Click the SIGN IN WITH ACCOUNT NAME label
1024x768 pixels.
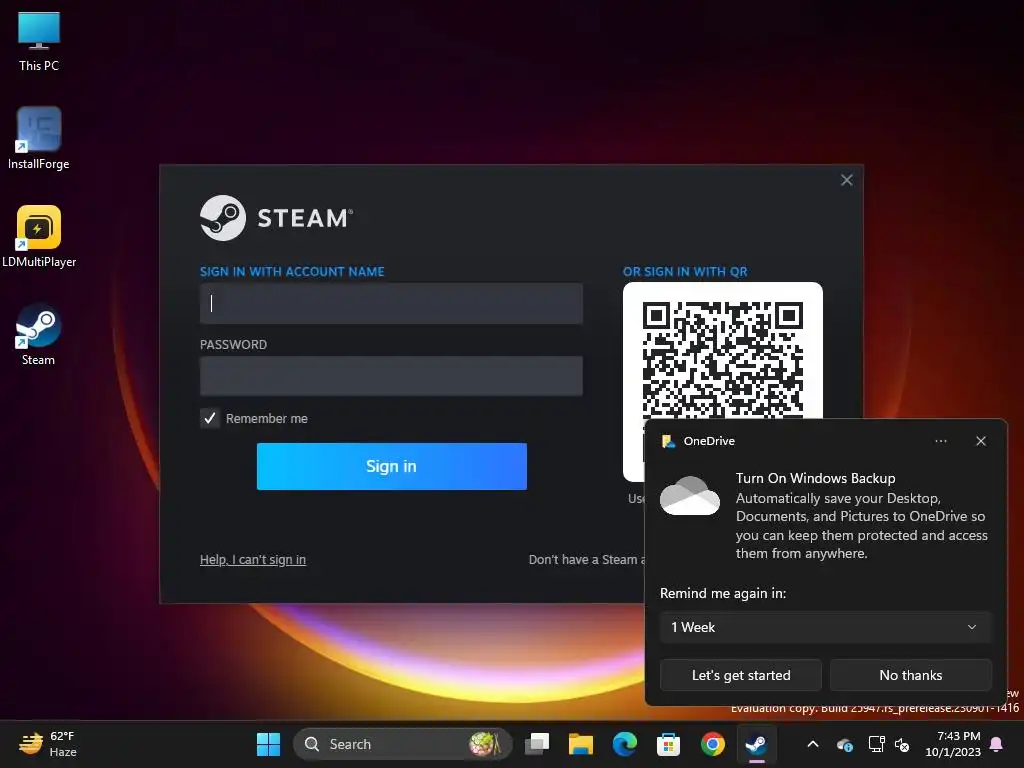(292, 272)
